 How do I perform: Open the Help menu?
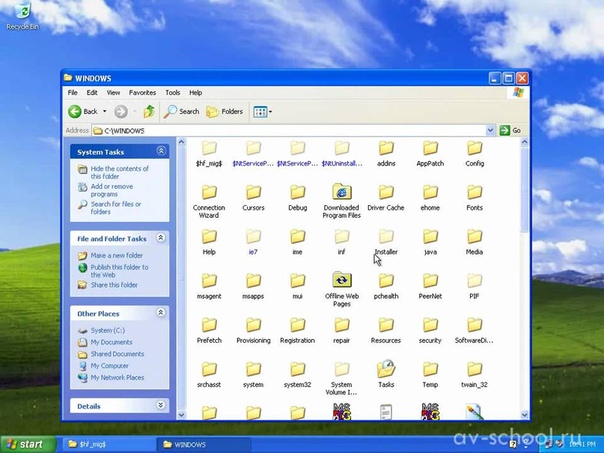[195, 92]
